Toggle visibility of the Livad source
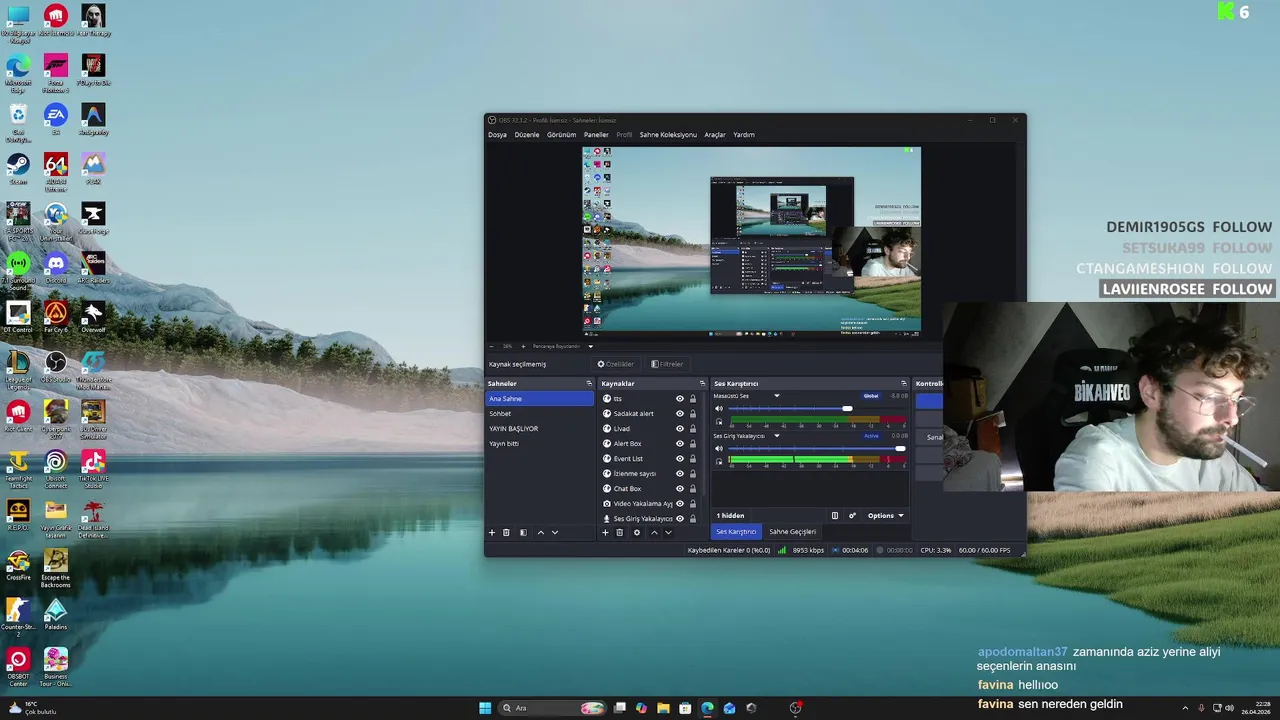Viewport: 1280px width, 720px height. 680,428
